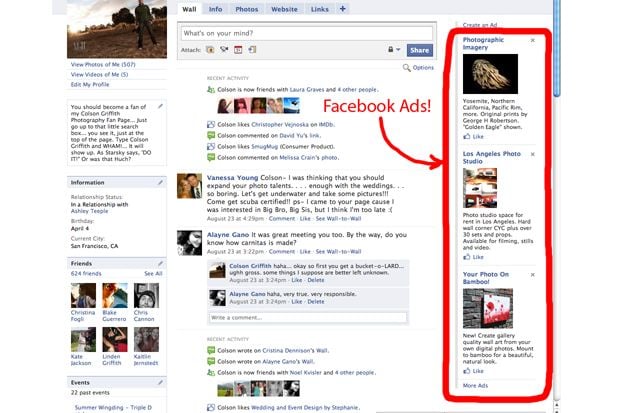Image resolution: width=620 pixels, height=413 pixels.
Task: Click the Write a comment field
Action: point(308,318)
